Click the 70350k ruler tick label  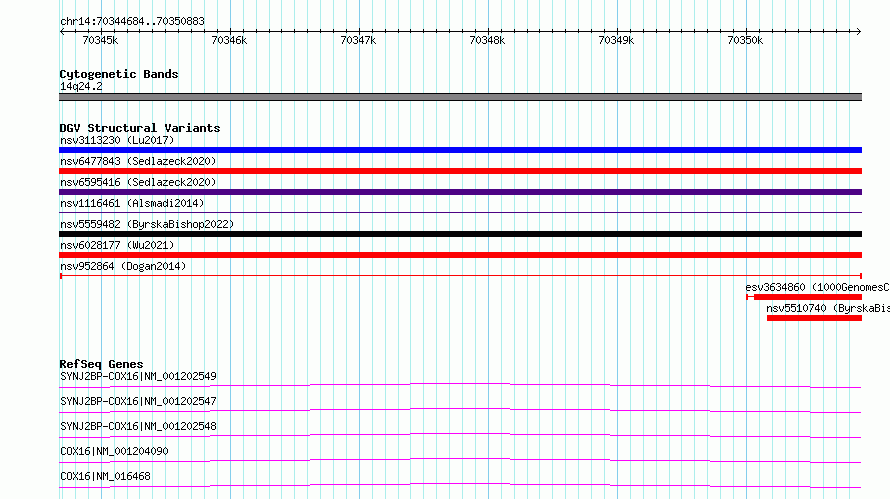pyautogui.click(x=745, y=40)
